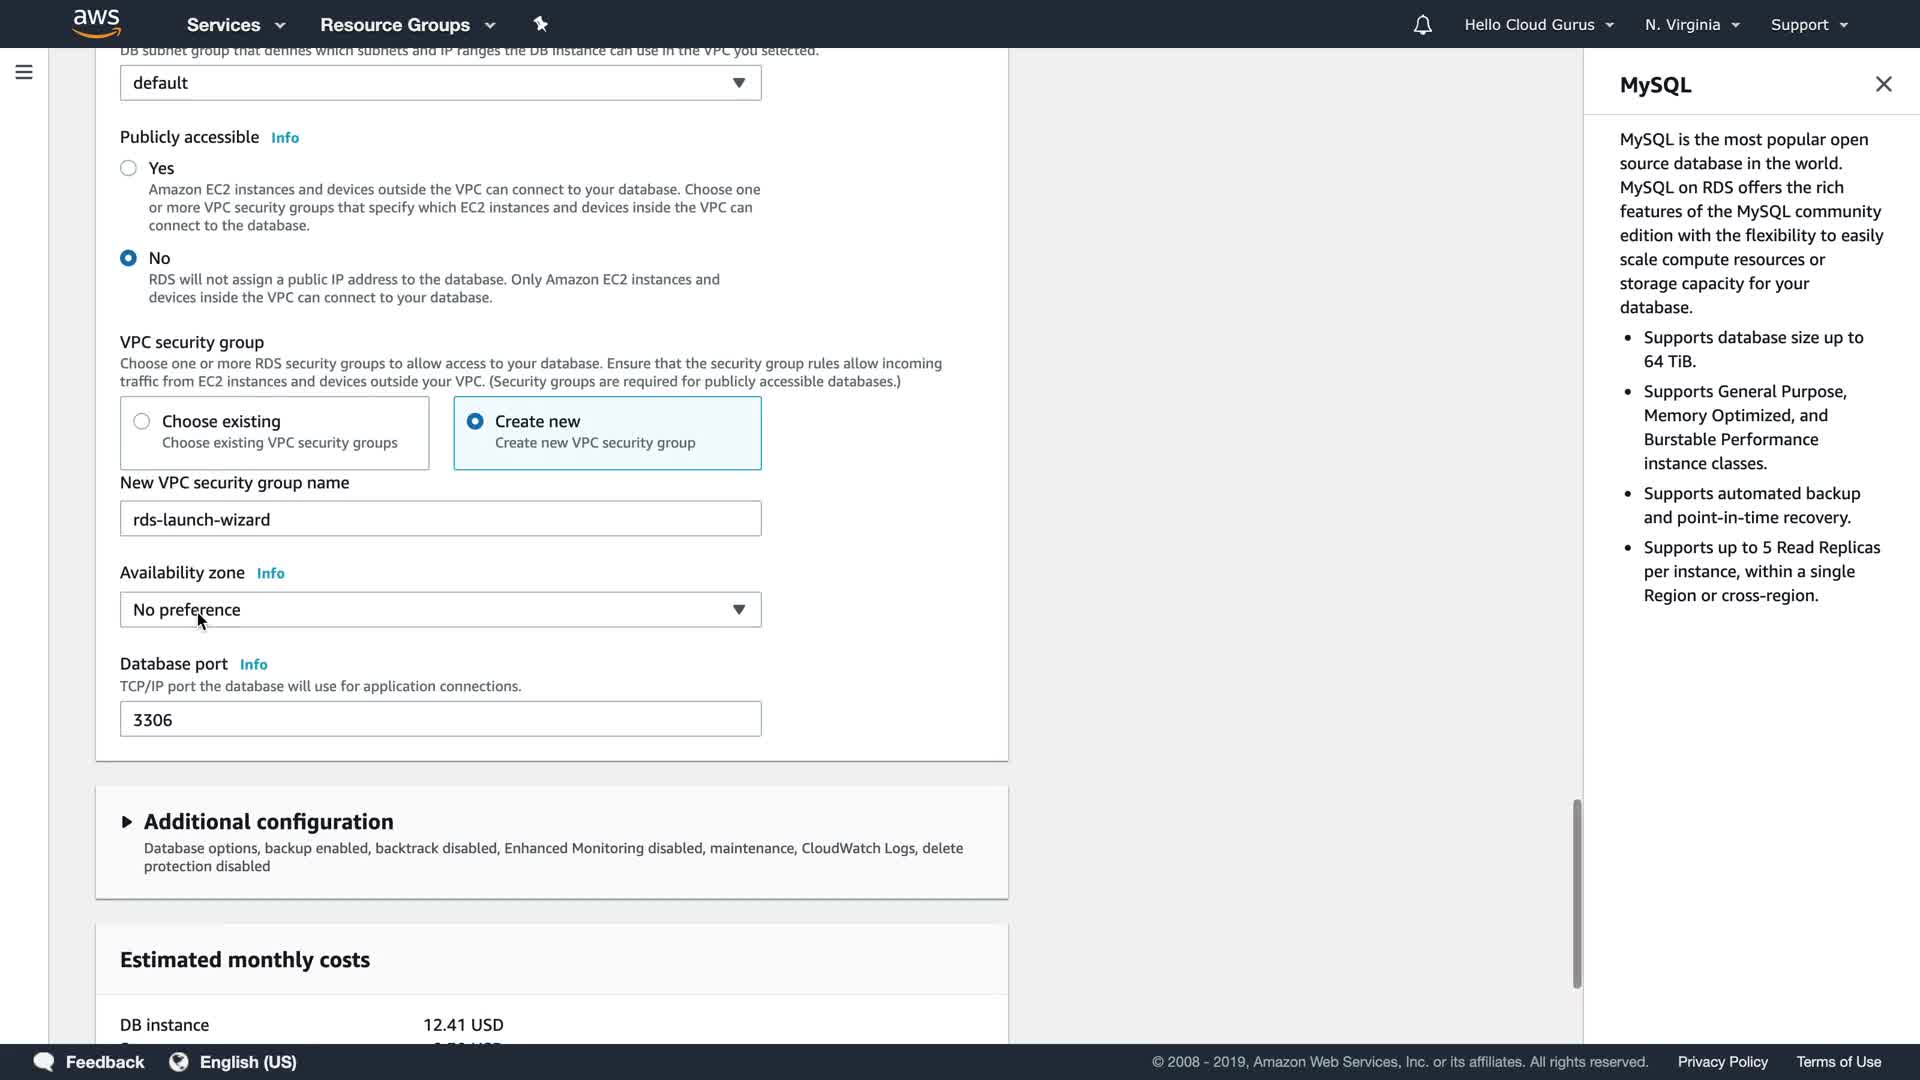The height and width of the screenshot is (1080, 1920).
Task: Click the Database port input field
Action: 440,720
